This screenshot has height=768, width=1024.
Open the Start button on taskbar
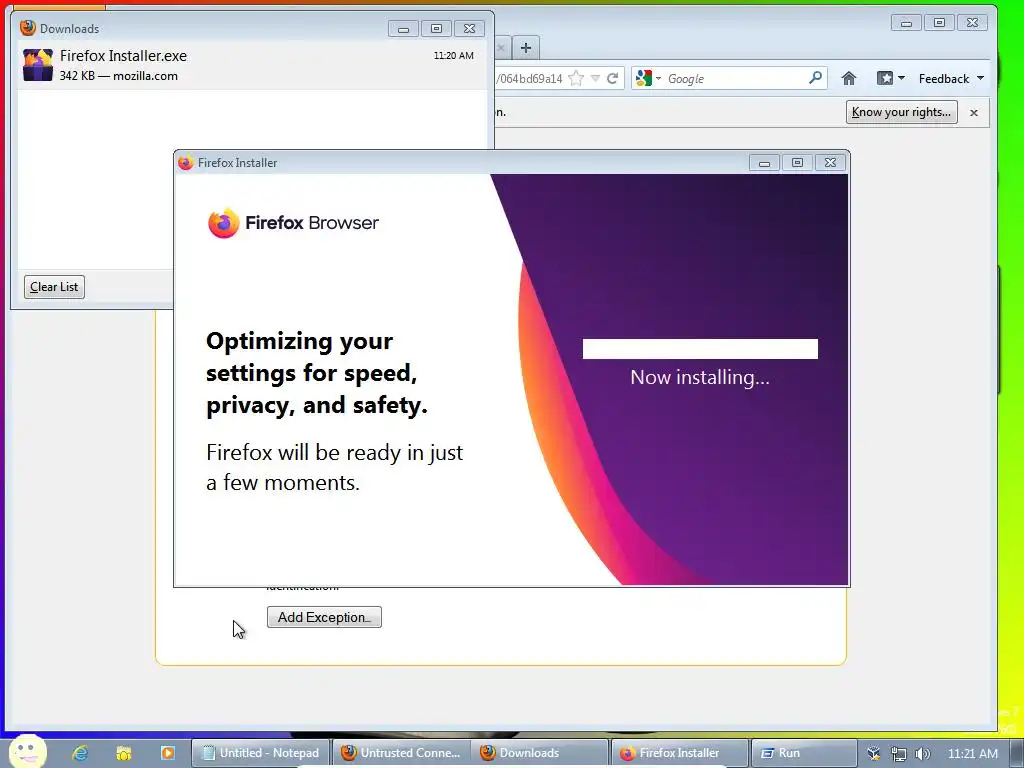pos(28,752)
